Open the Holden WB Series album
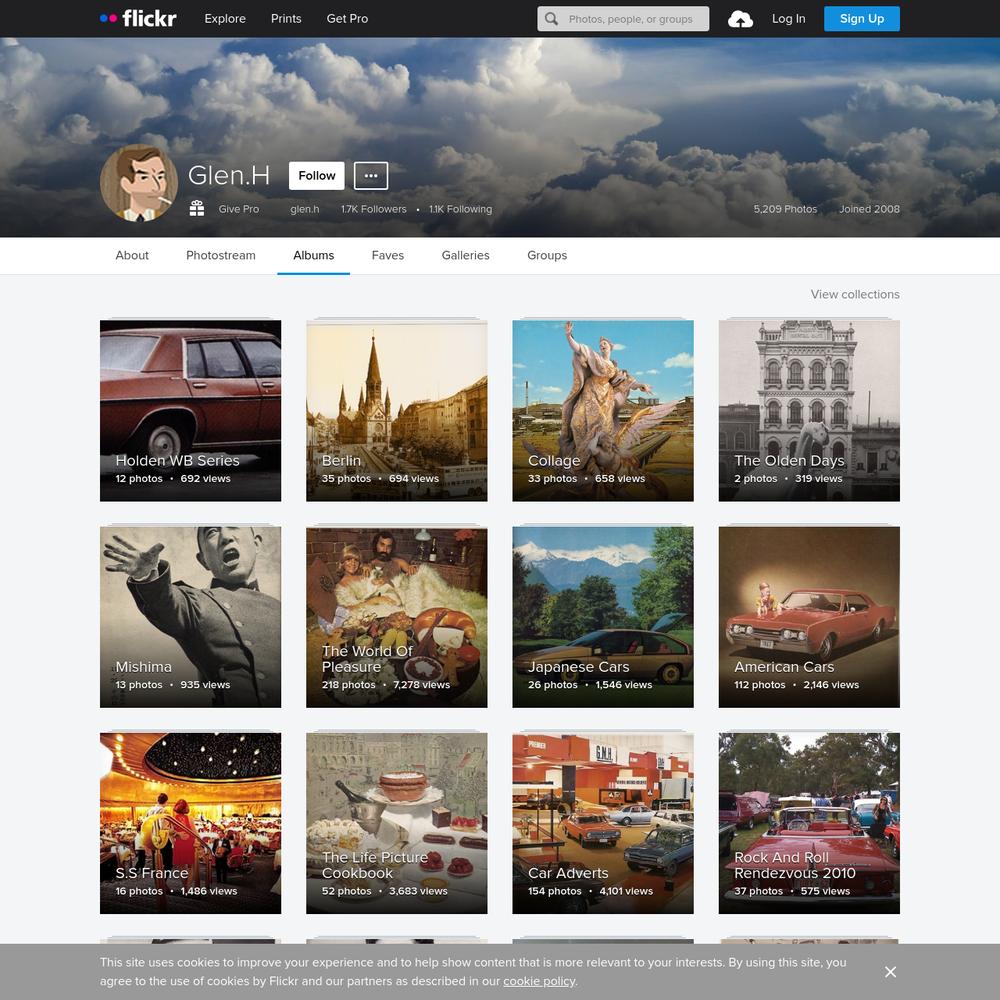 190,411
